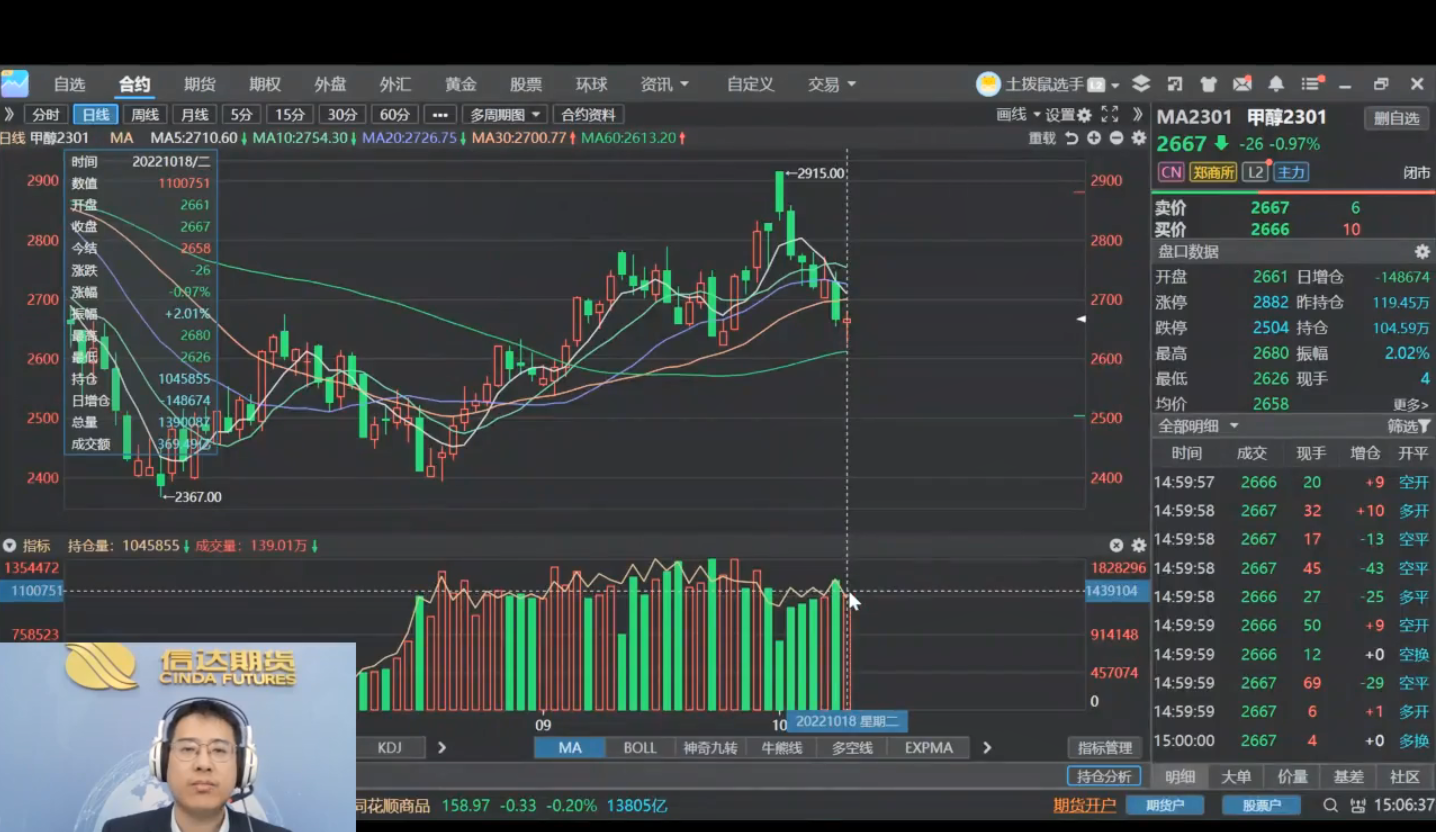Viewport: 1436px width, 832px height.
Task: Close the indicator sub-panel with X icon
Action: pos(1116,546)
